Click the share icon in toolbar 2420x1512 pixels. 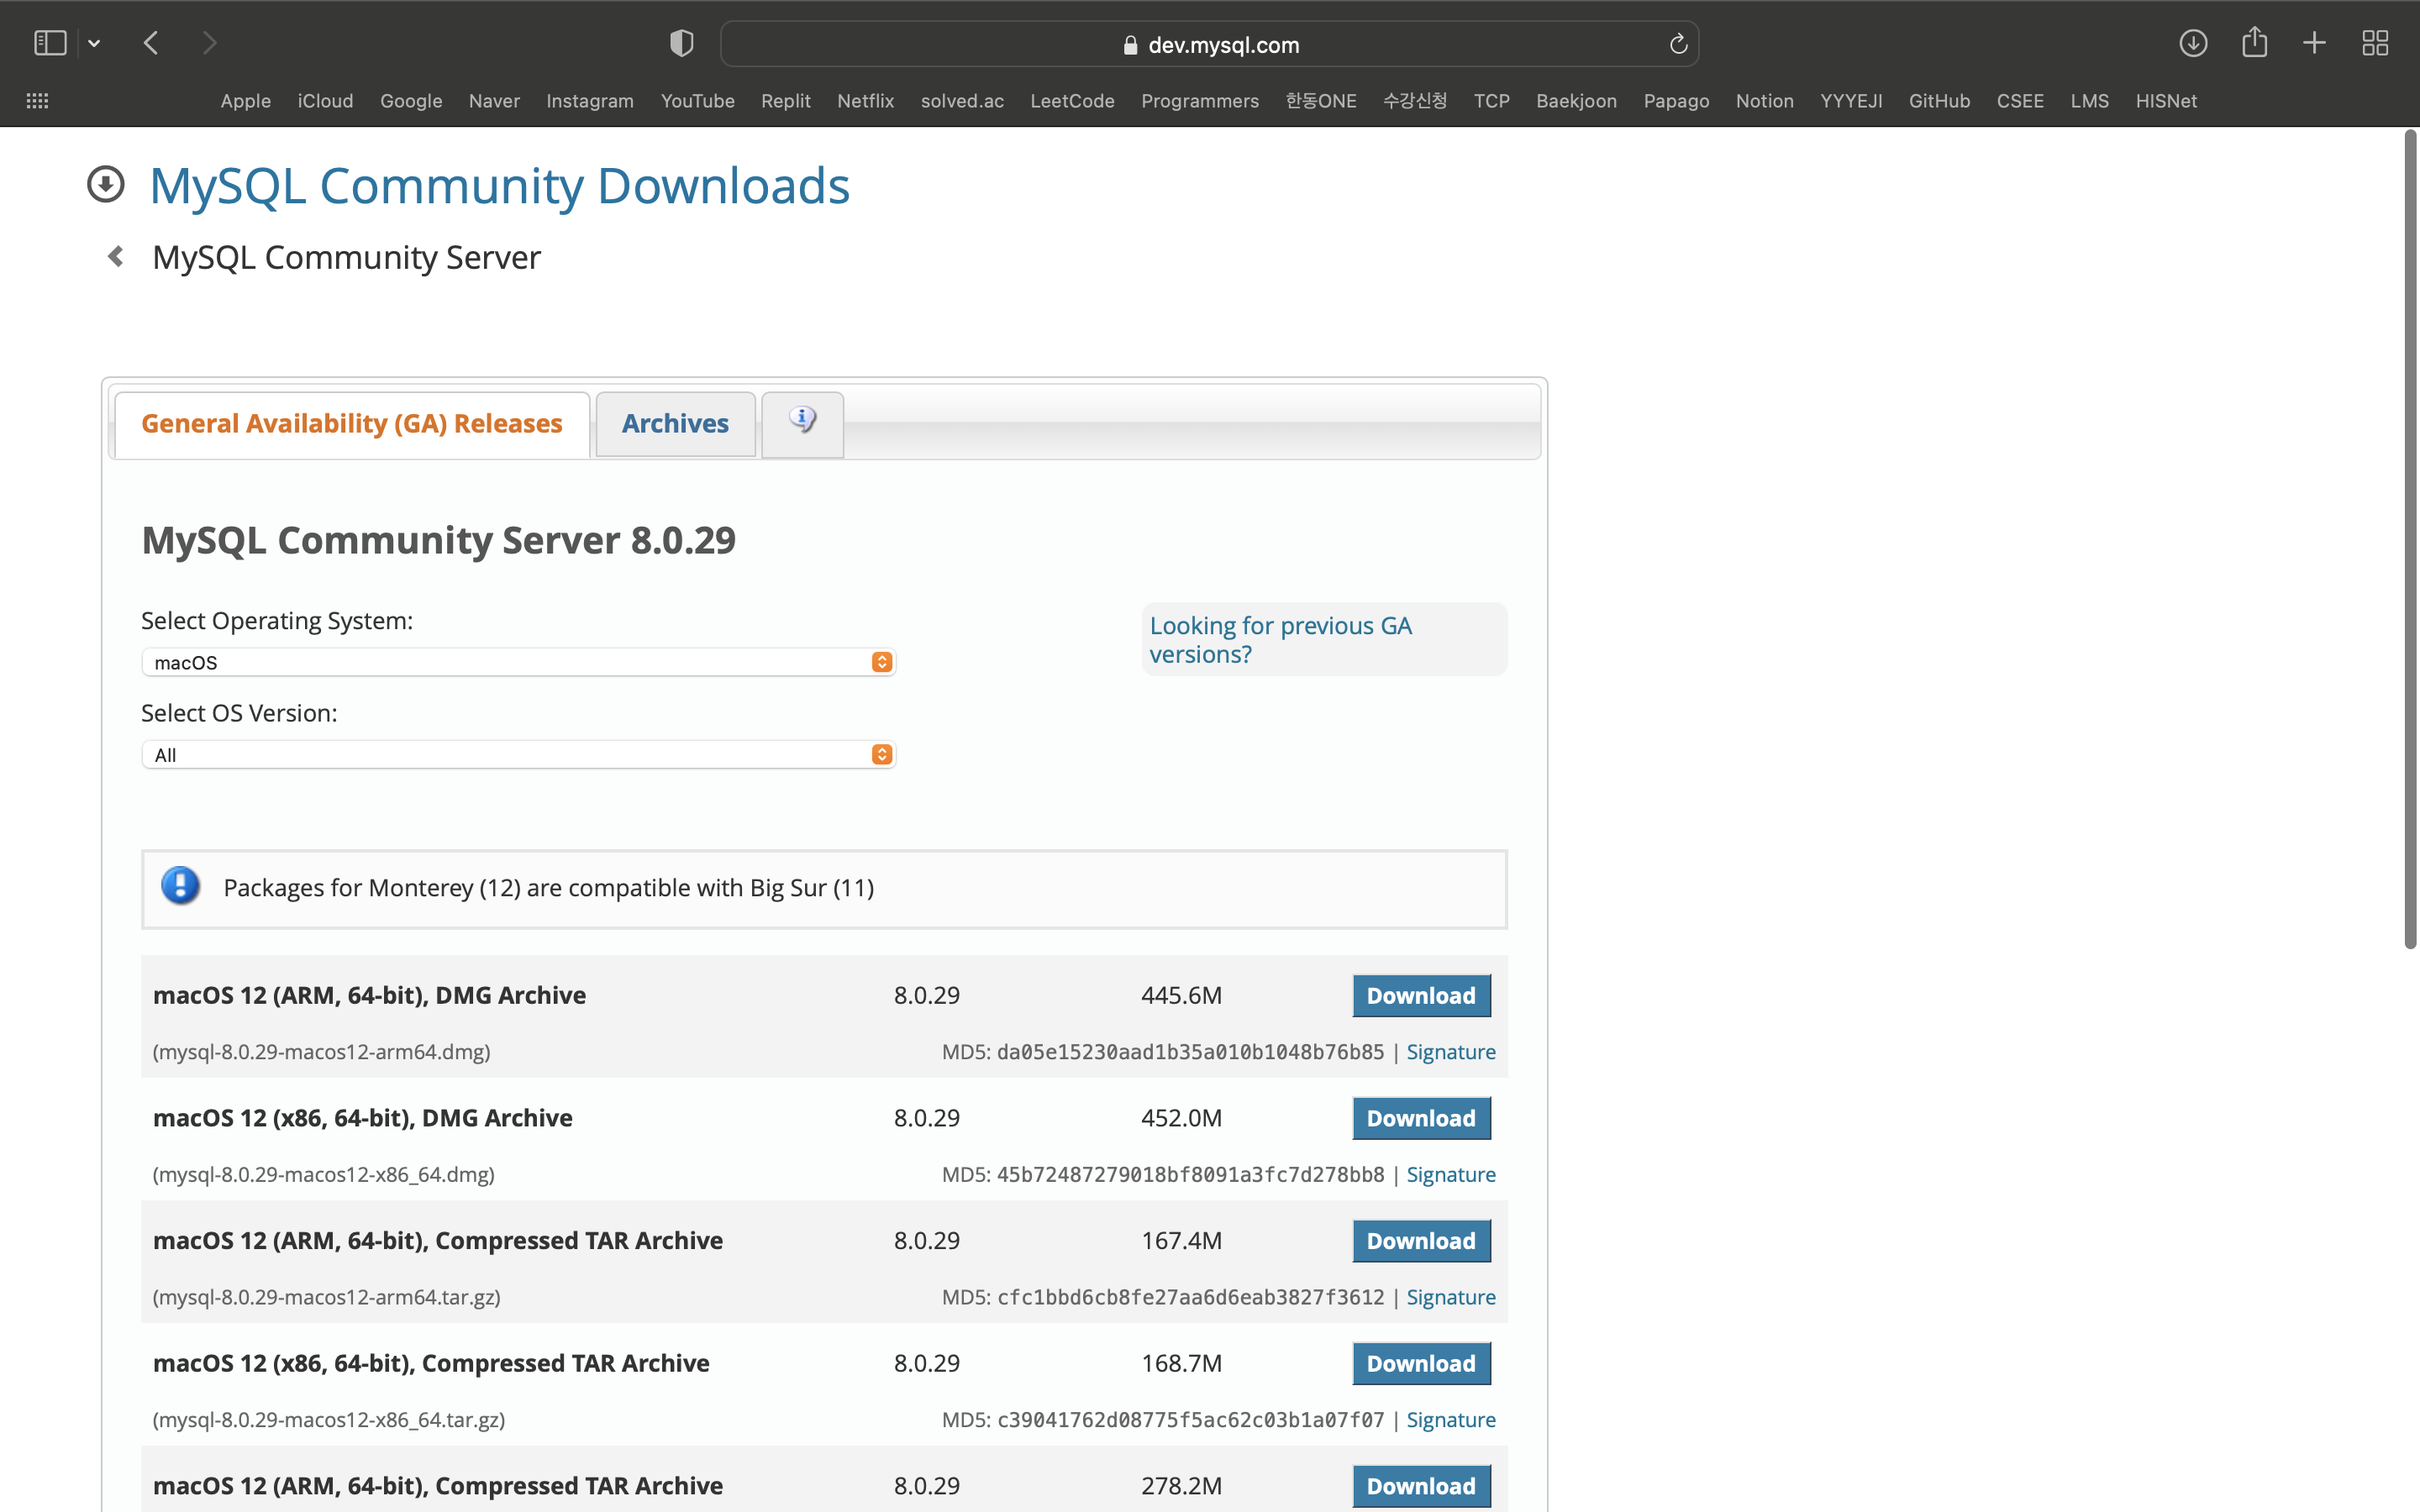2254,43
